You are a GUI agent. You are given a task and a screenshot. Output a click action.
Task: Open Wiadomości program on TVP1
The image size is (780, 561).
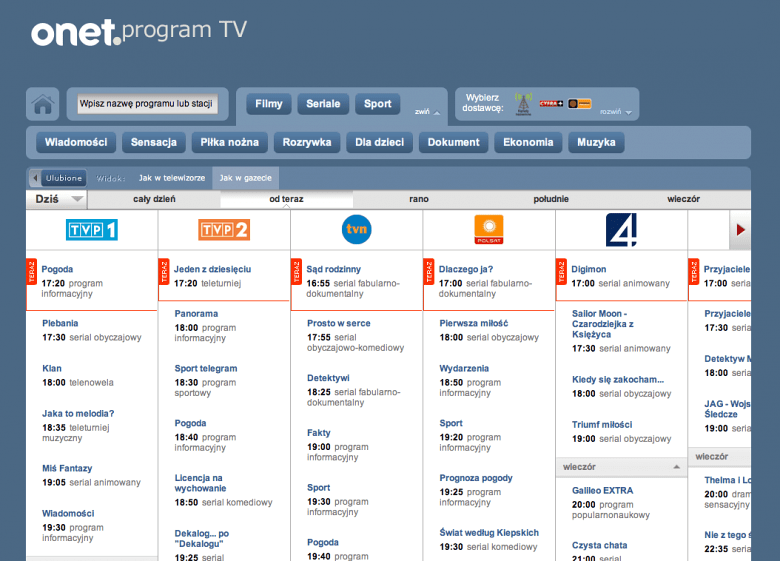(x=68, y=514)
